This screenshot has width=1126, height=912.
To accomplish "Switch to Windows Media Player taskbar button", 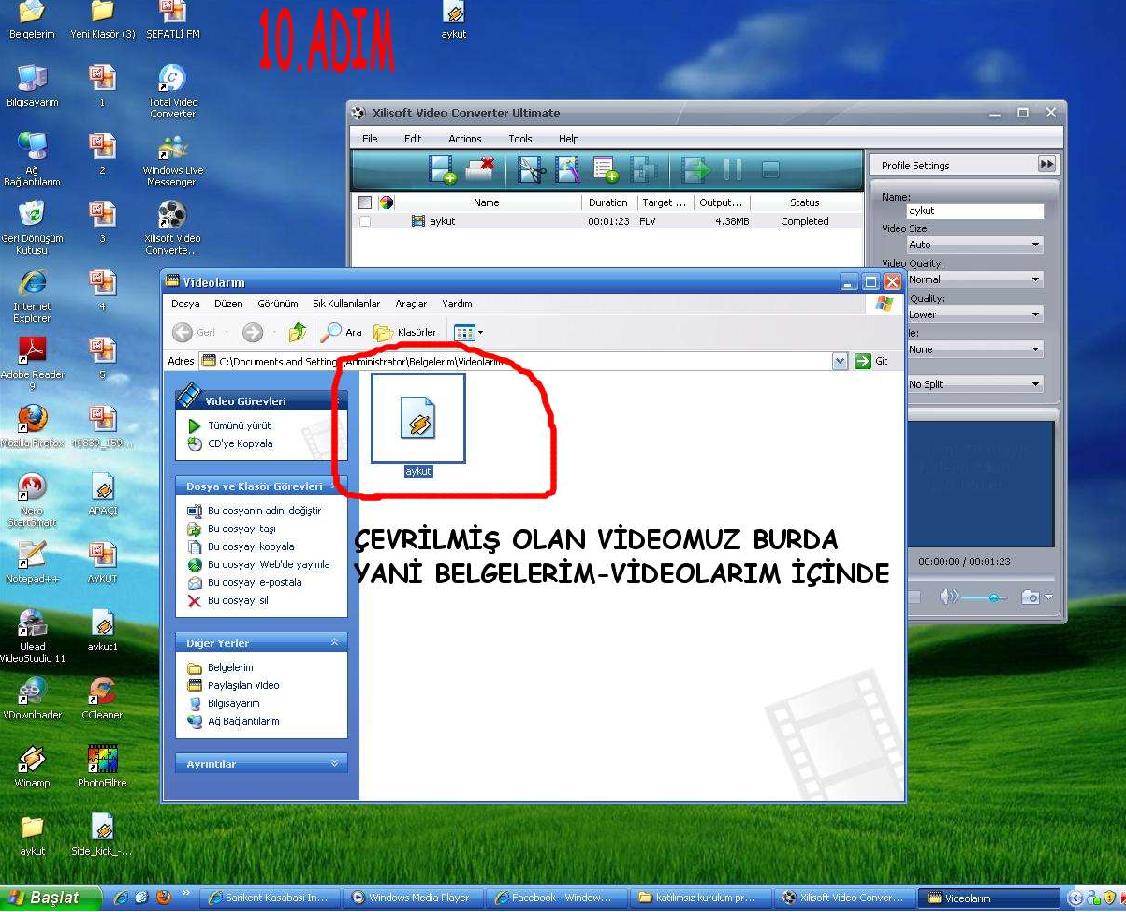I will coord(413,898).
